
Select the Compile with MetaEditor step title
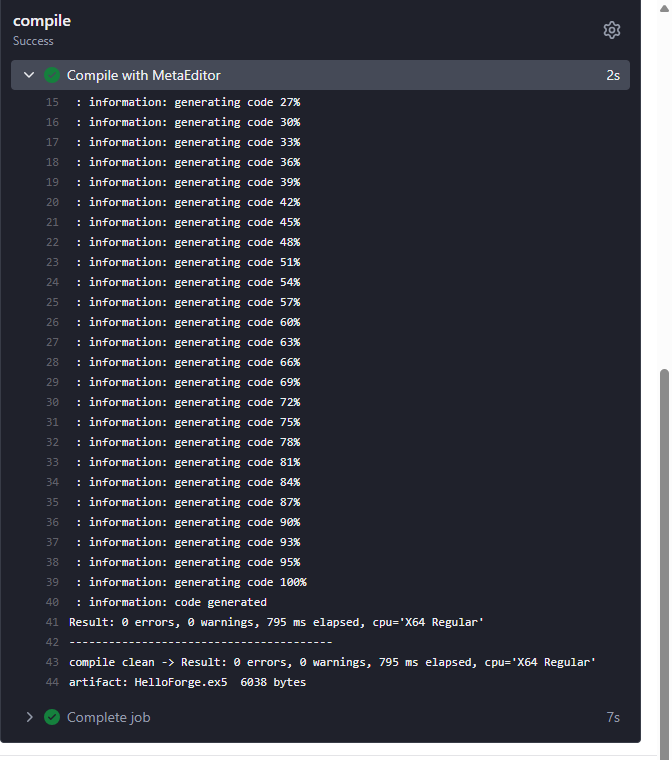(x=144, y=75)
